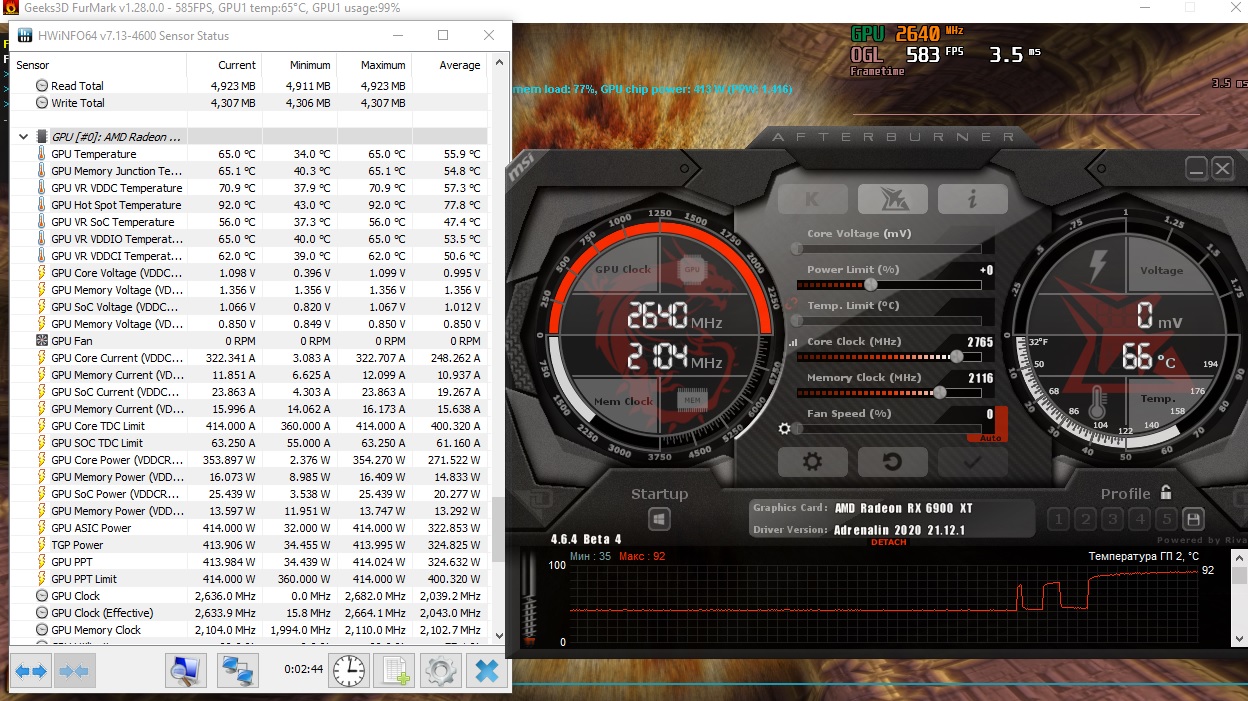Click the Memory Clock slider handle
The image size is (1248, 701).
click(939, 392)
